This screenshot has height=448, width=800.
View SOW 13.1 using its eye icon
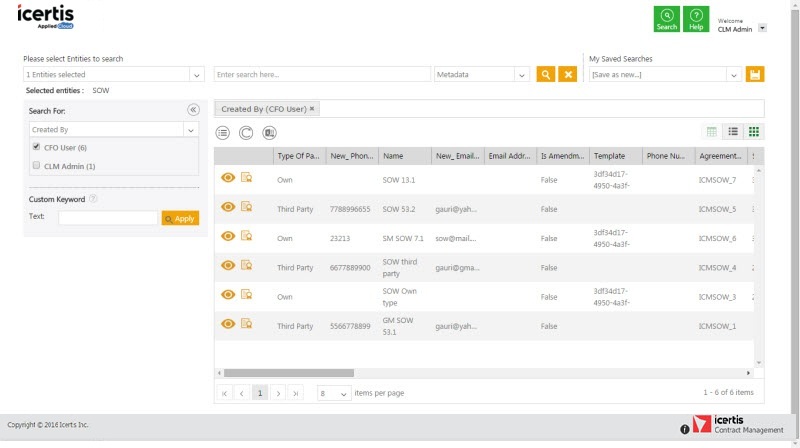tap(228, 179)
